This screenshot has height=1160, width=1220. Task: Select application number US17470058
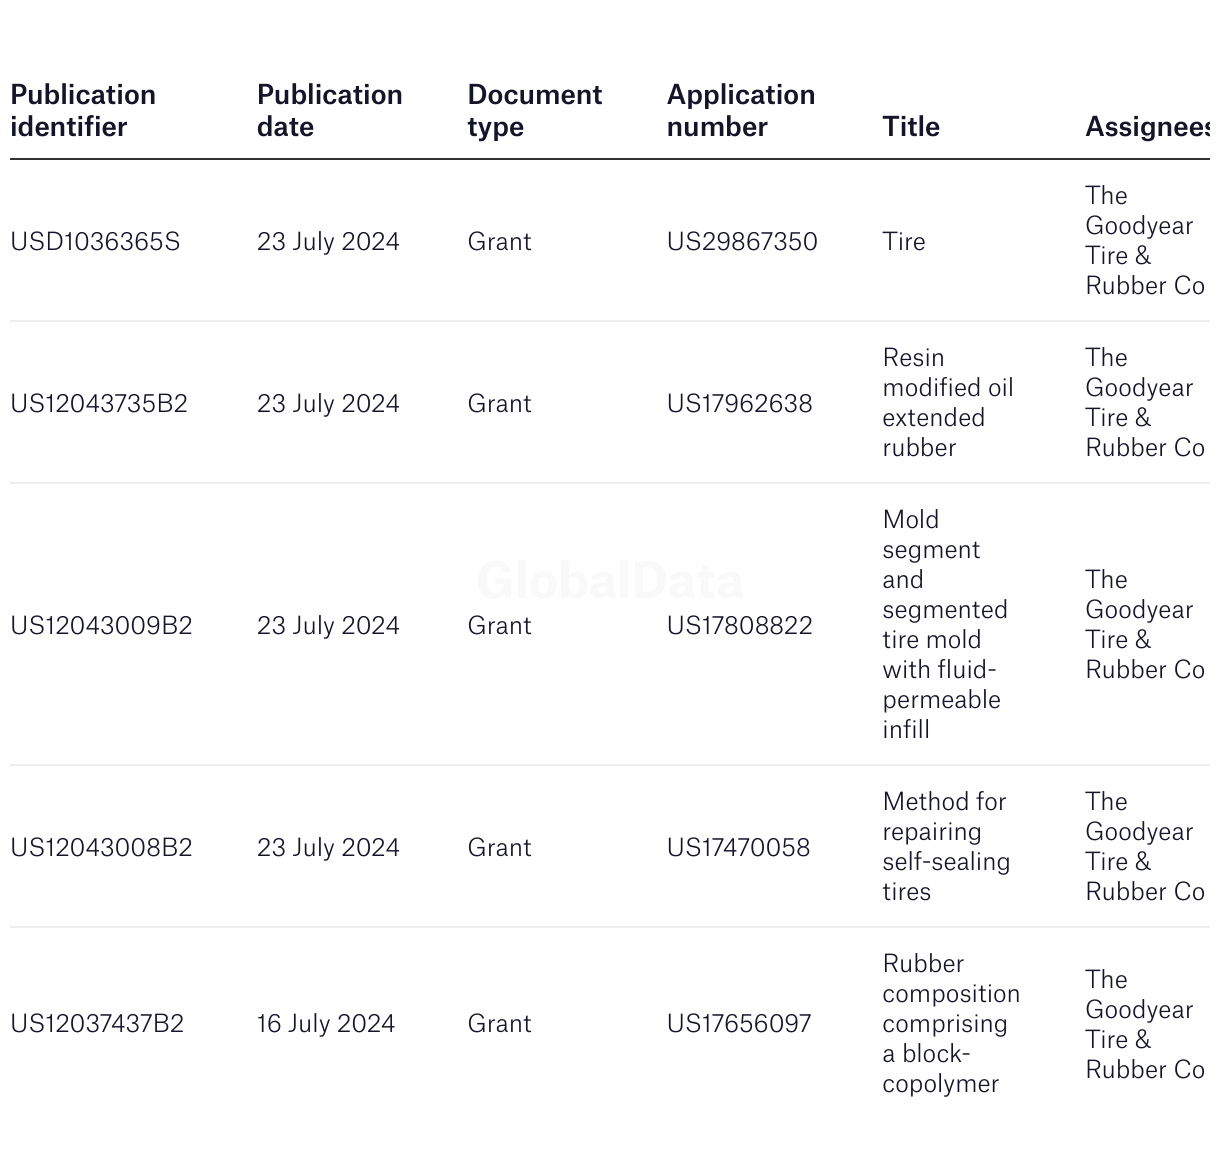[738, 848]
